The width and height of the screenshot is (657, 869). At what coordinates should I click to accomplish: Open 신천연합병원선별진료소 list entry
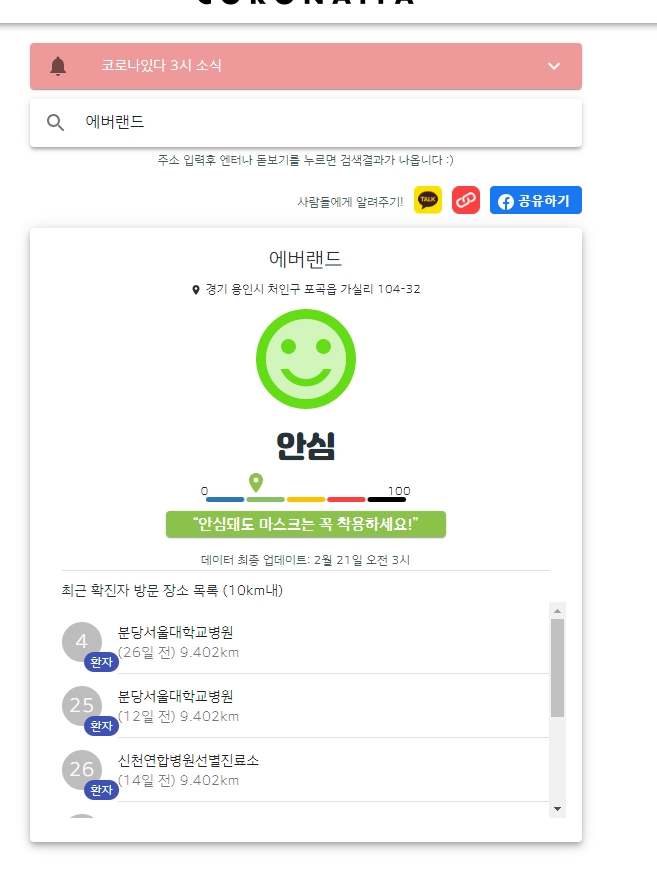tap(305, 770)
